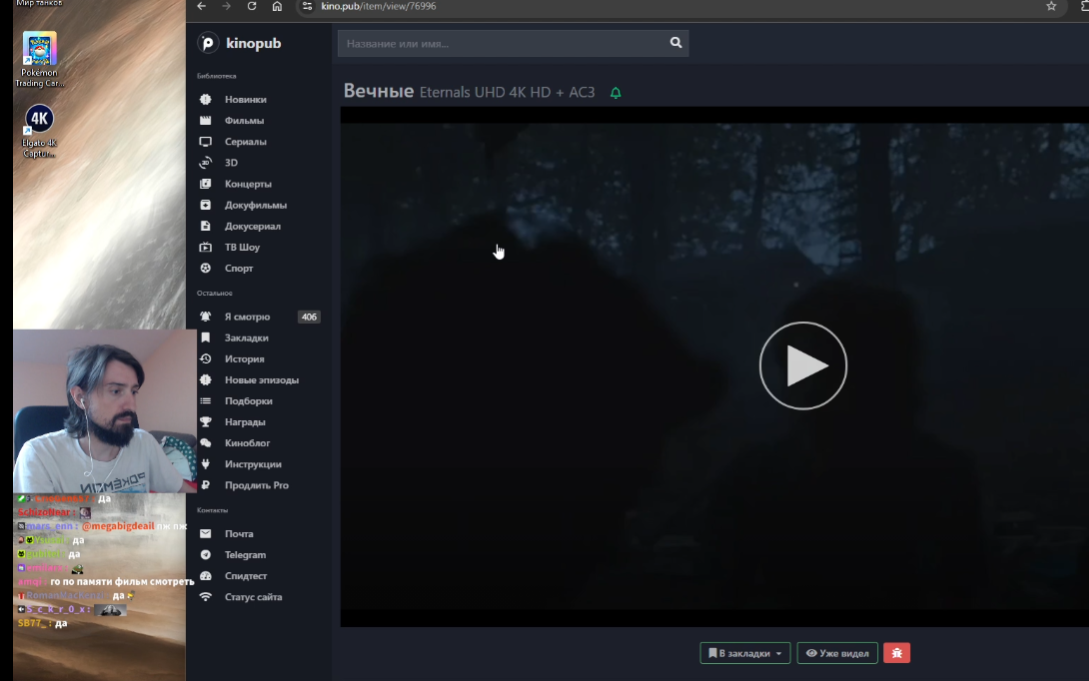
Task: Click the red bug report button
Action: (897, 653)
